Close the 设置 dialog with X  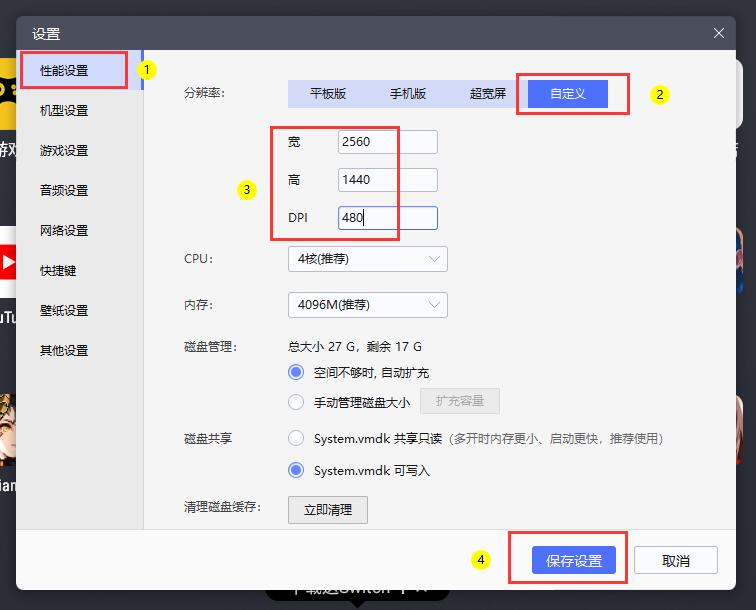[718, 33]
